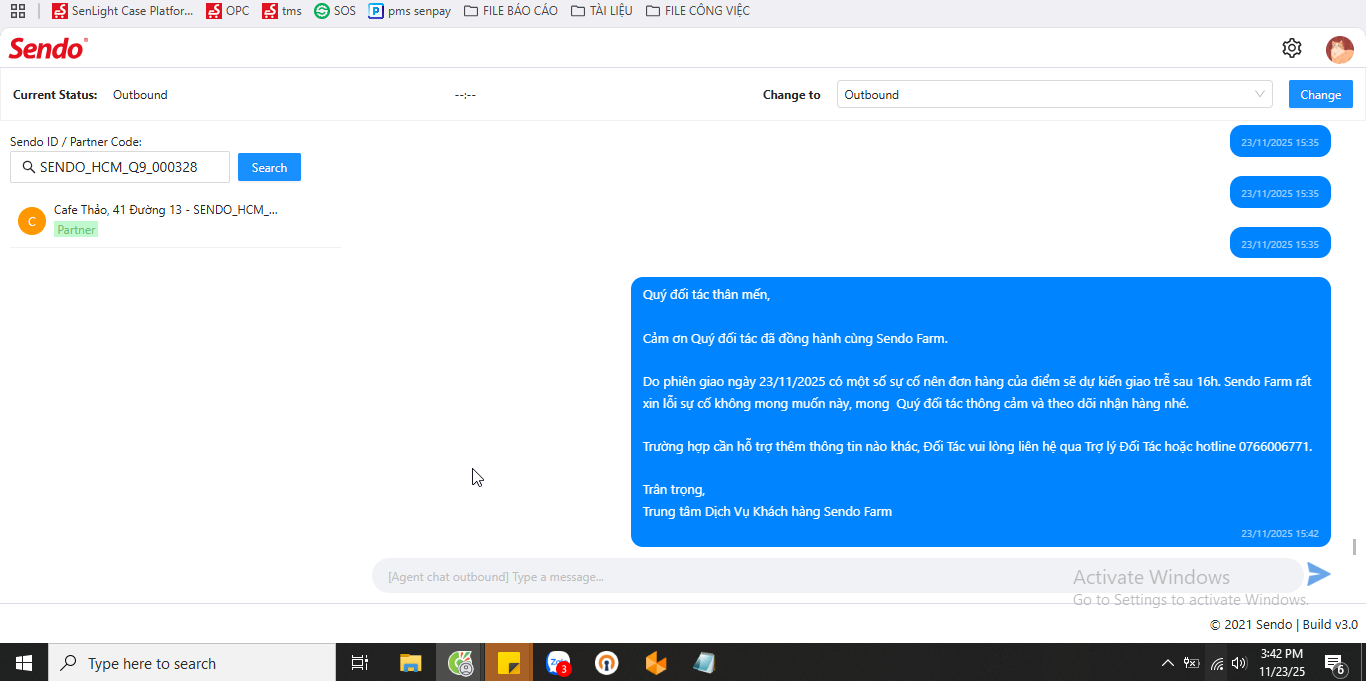The height and width of the screenshot is (681, 1366).
Task: Click the chat scrollbar thumb
Action: pos(1354,546)
